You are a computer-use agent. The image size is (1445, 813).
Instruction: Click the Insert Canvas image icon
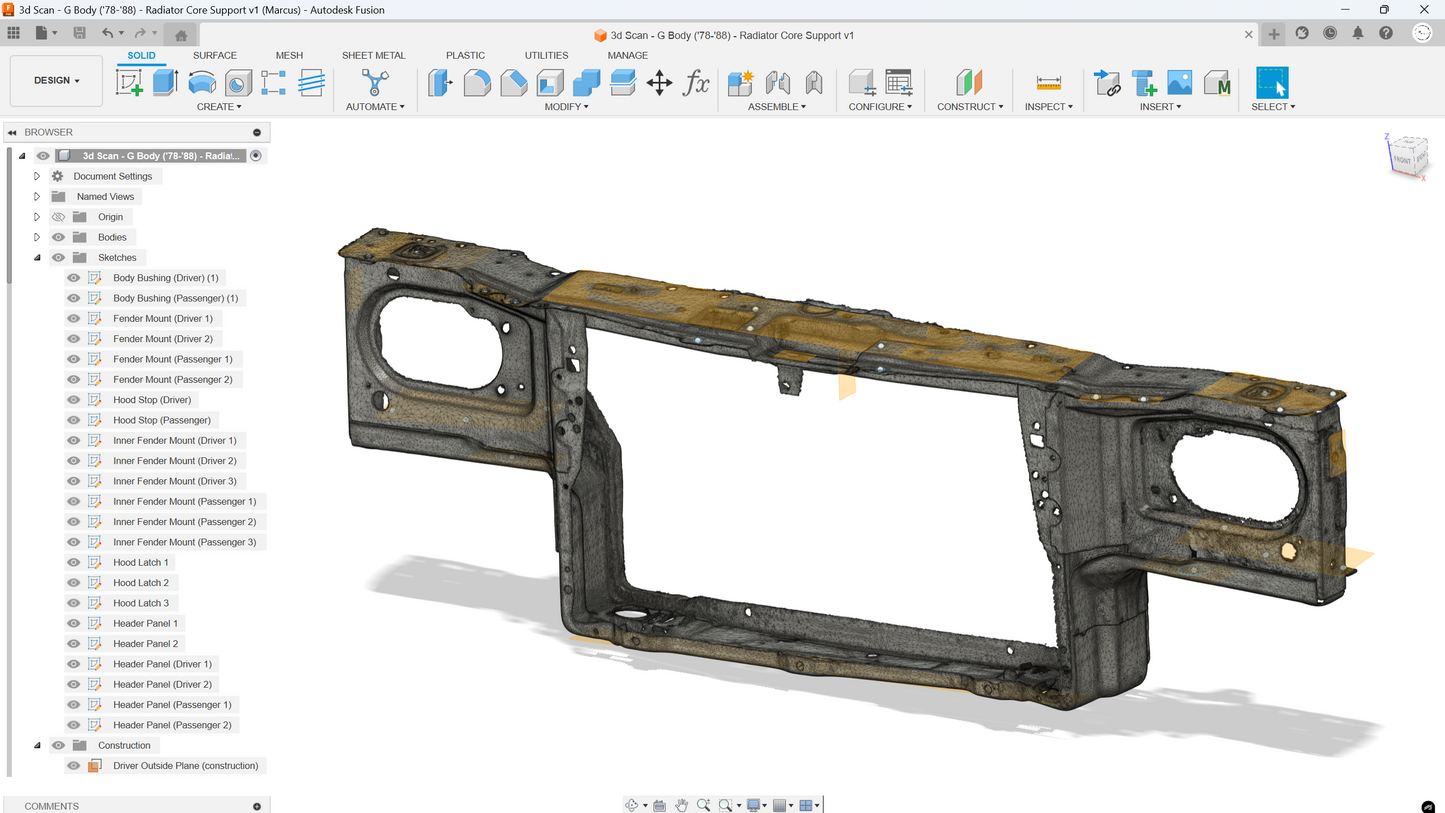pos(1179,82)
